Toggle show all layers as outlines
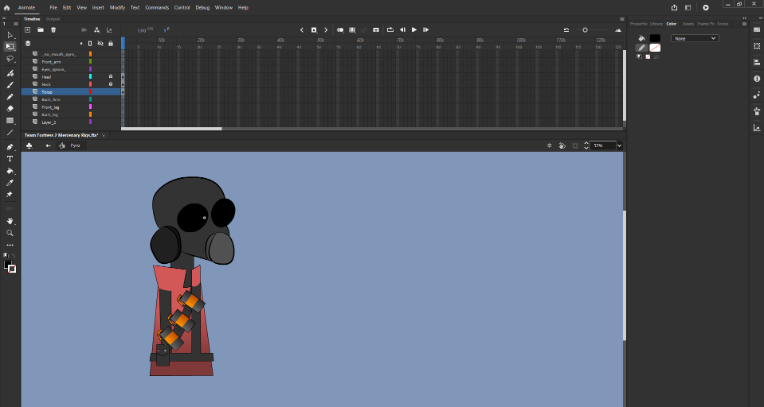764x407 pixels. 90,43
